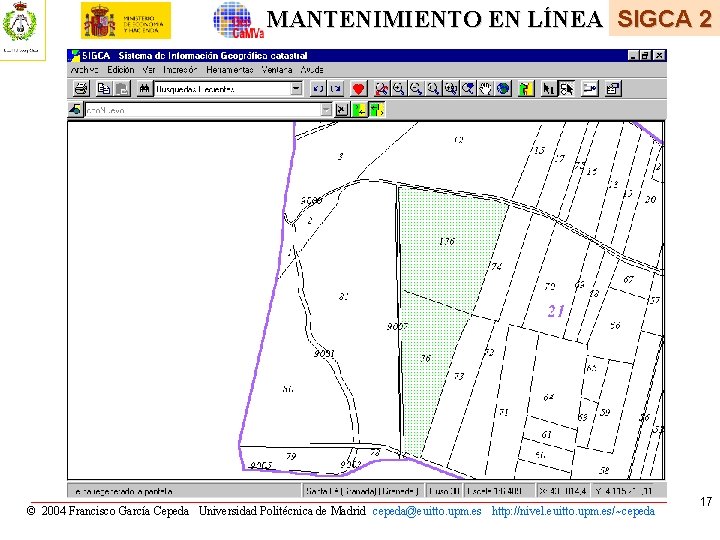
Task: Select the zoom out magnifier tool
Action: tap(416, 88)
